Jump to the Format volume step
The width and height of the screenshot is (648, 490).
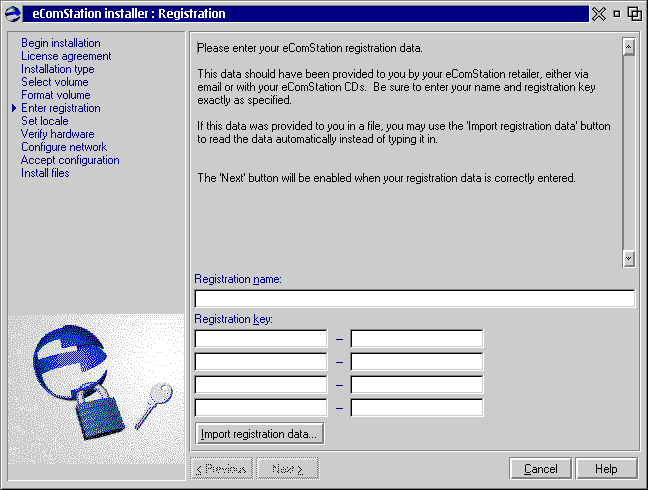55,95
